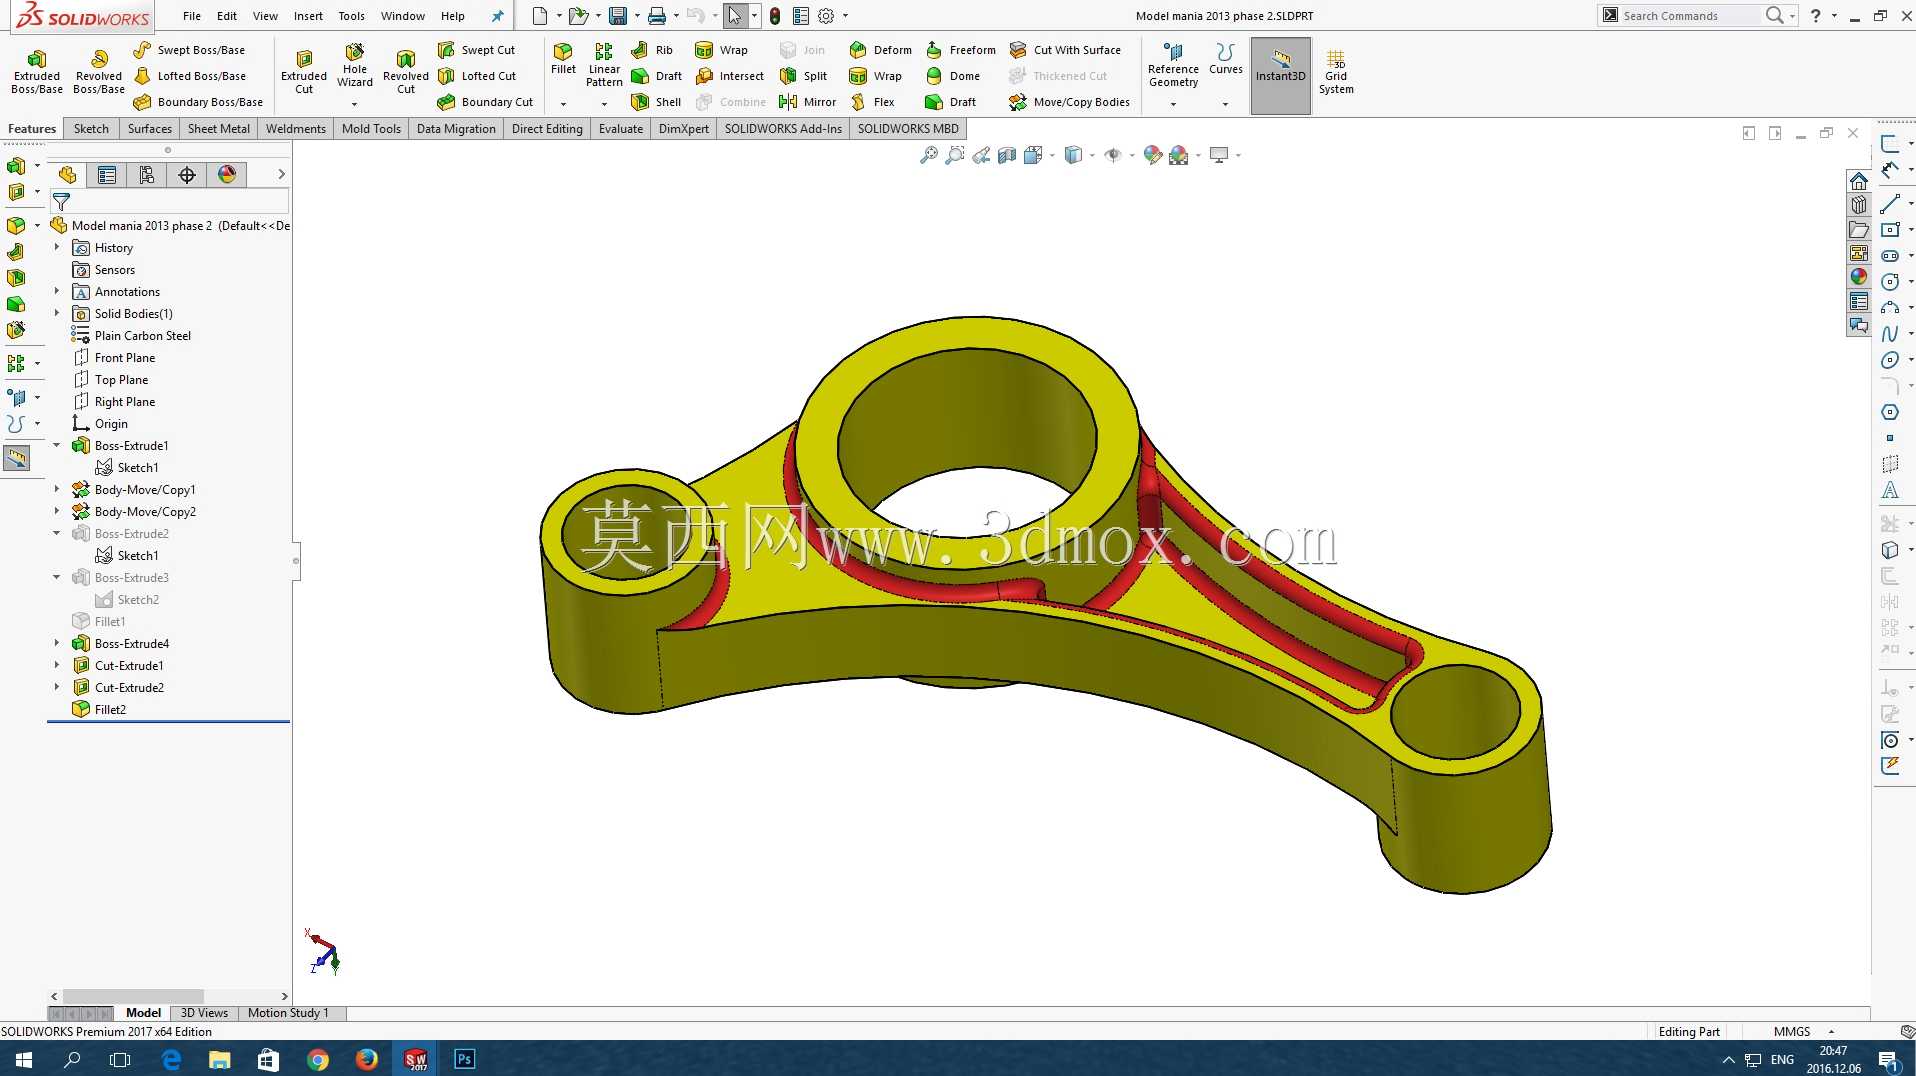1916x1076 pixels.
Task: Select the Fillet tool
Action: click(x=564, y=59)
